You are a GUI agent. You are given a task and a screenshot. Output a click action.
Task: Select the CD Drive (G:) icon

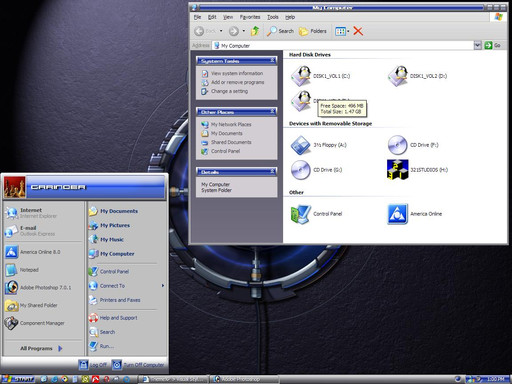pyautogui.click(x=301, y=170)
